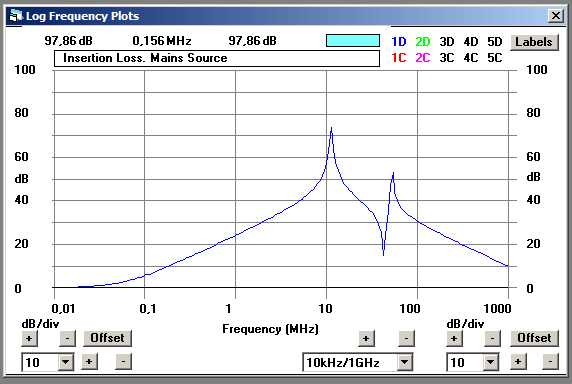Decrease left dB/div with minus button

[x=67, y=338]
